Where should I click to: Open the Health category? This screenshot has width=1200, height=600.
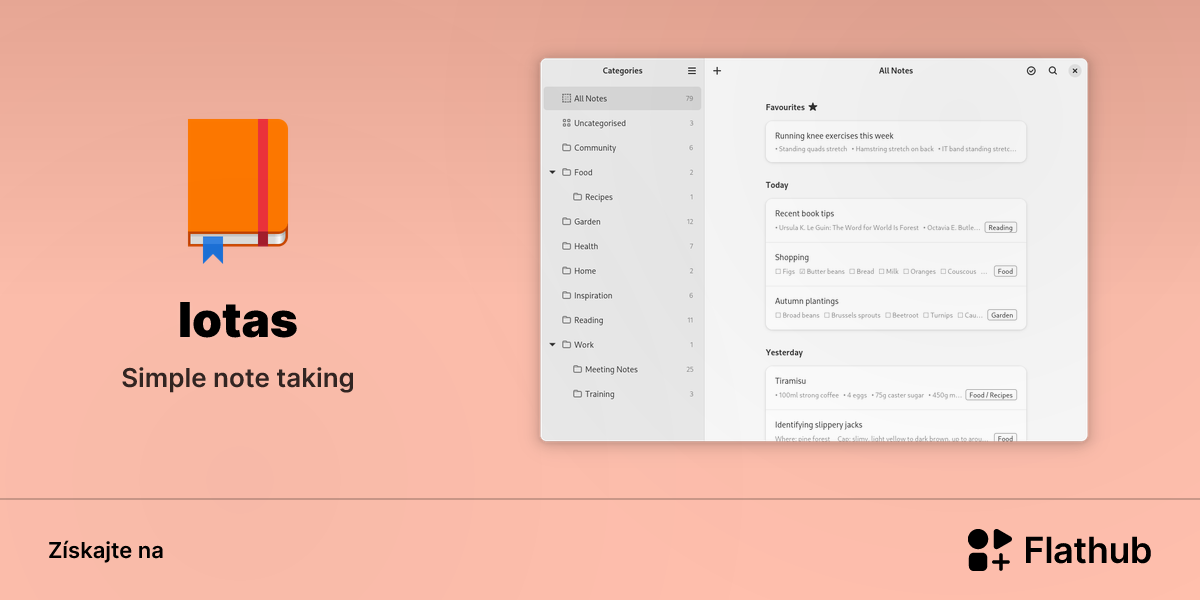(622, 246)
